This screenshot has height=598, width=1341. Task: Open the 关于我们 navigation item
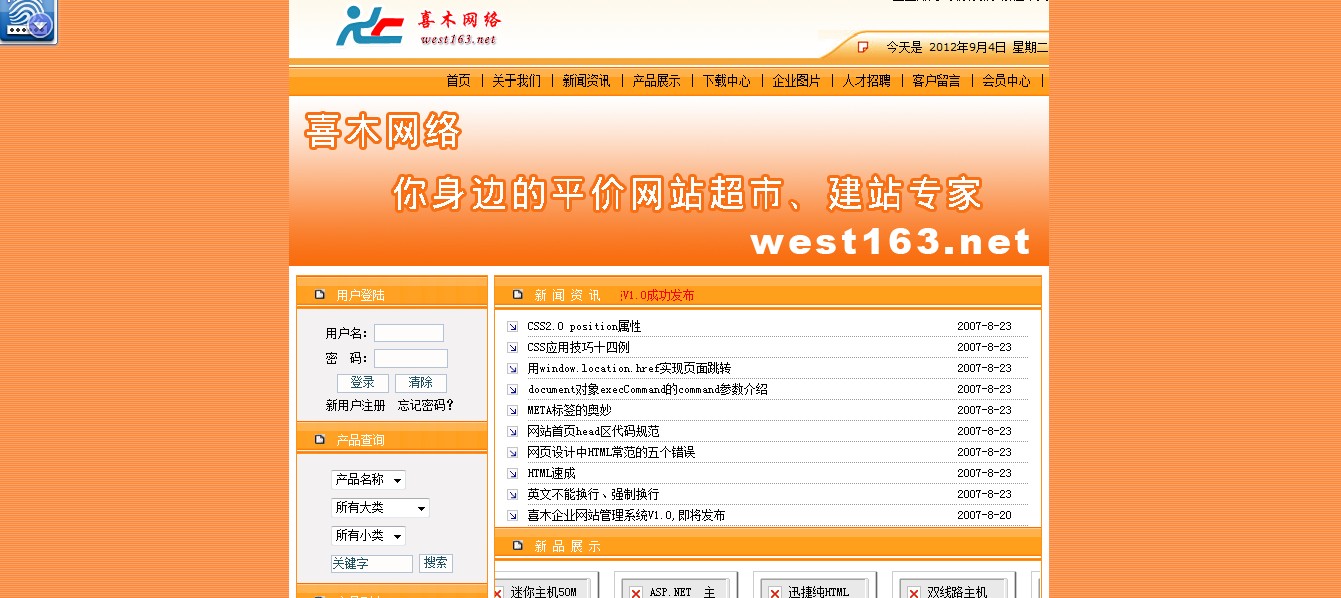pyautogui.click(x=516, y=81)
